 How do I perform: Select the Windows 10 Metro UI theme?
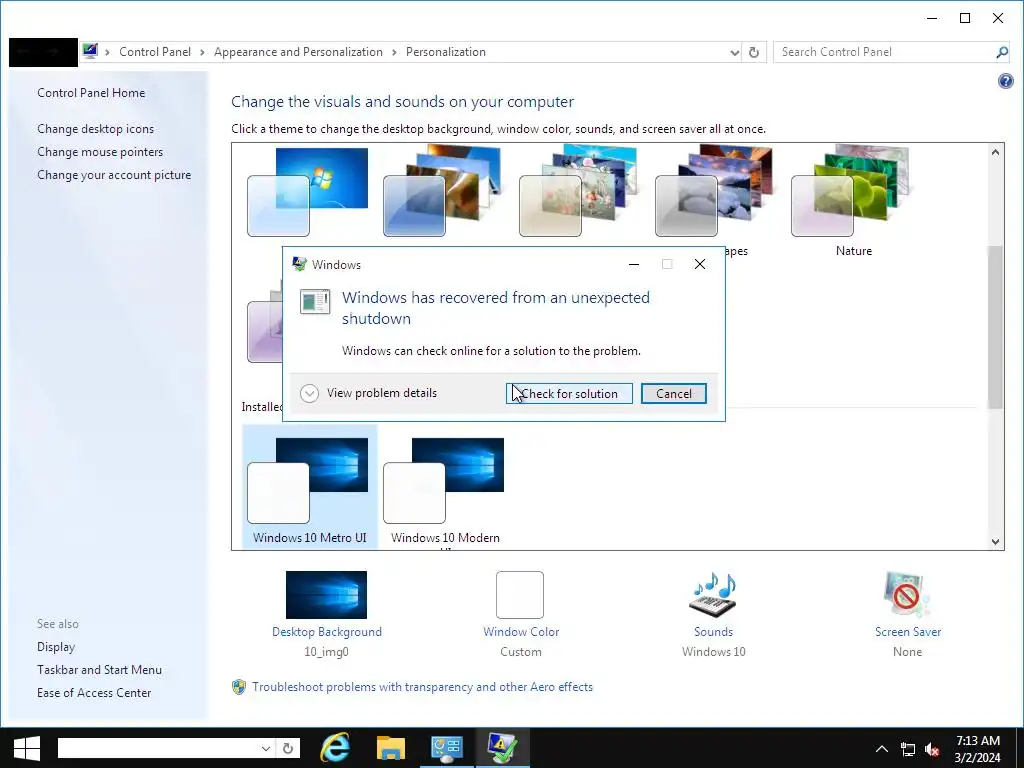click(310, 487)
